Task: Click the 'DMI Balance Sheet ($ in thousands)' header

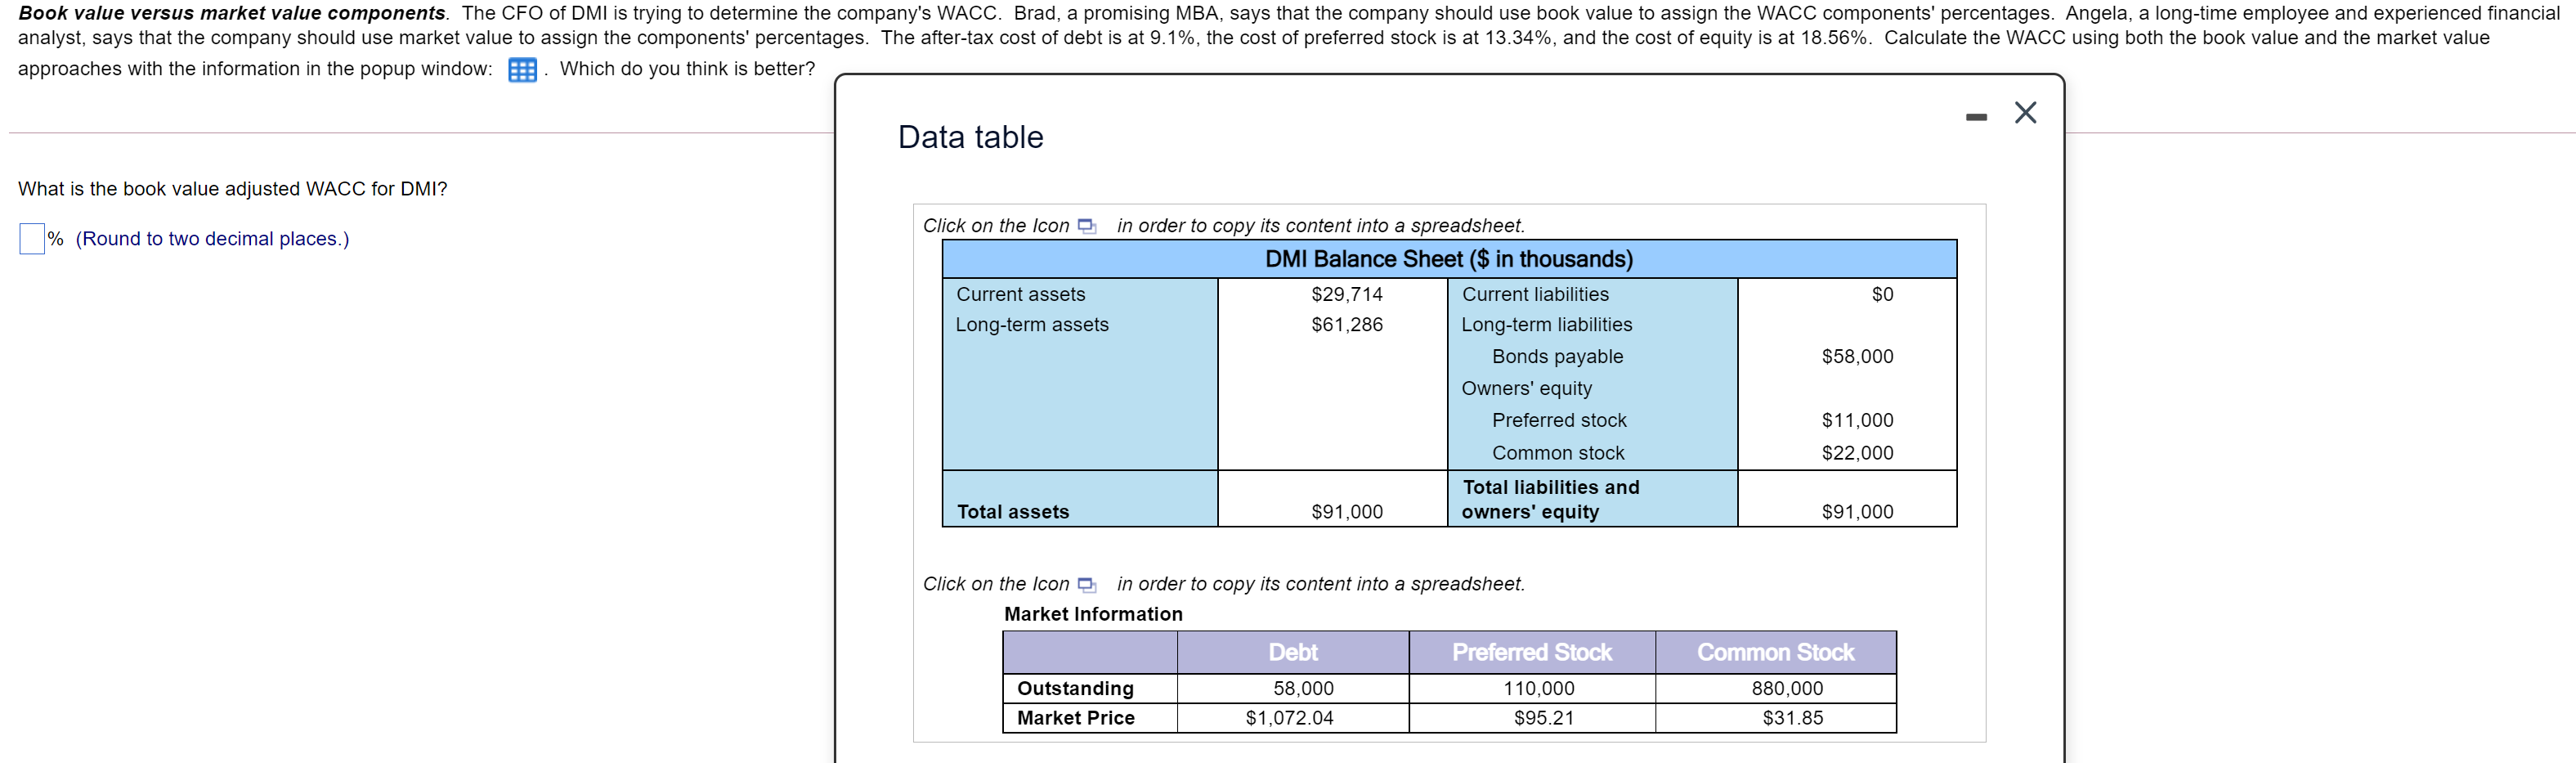Action: tap(1449, 259)
